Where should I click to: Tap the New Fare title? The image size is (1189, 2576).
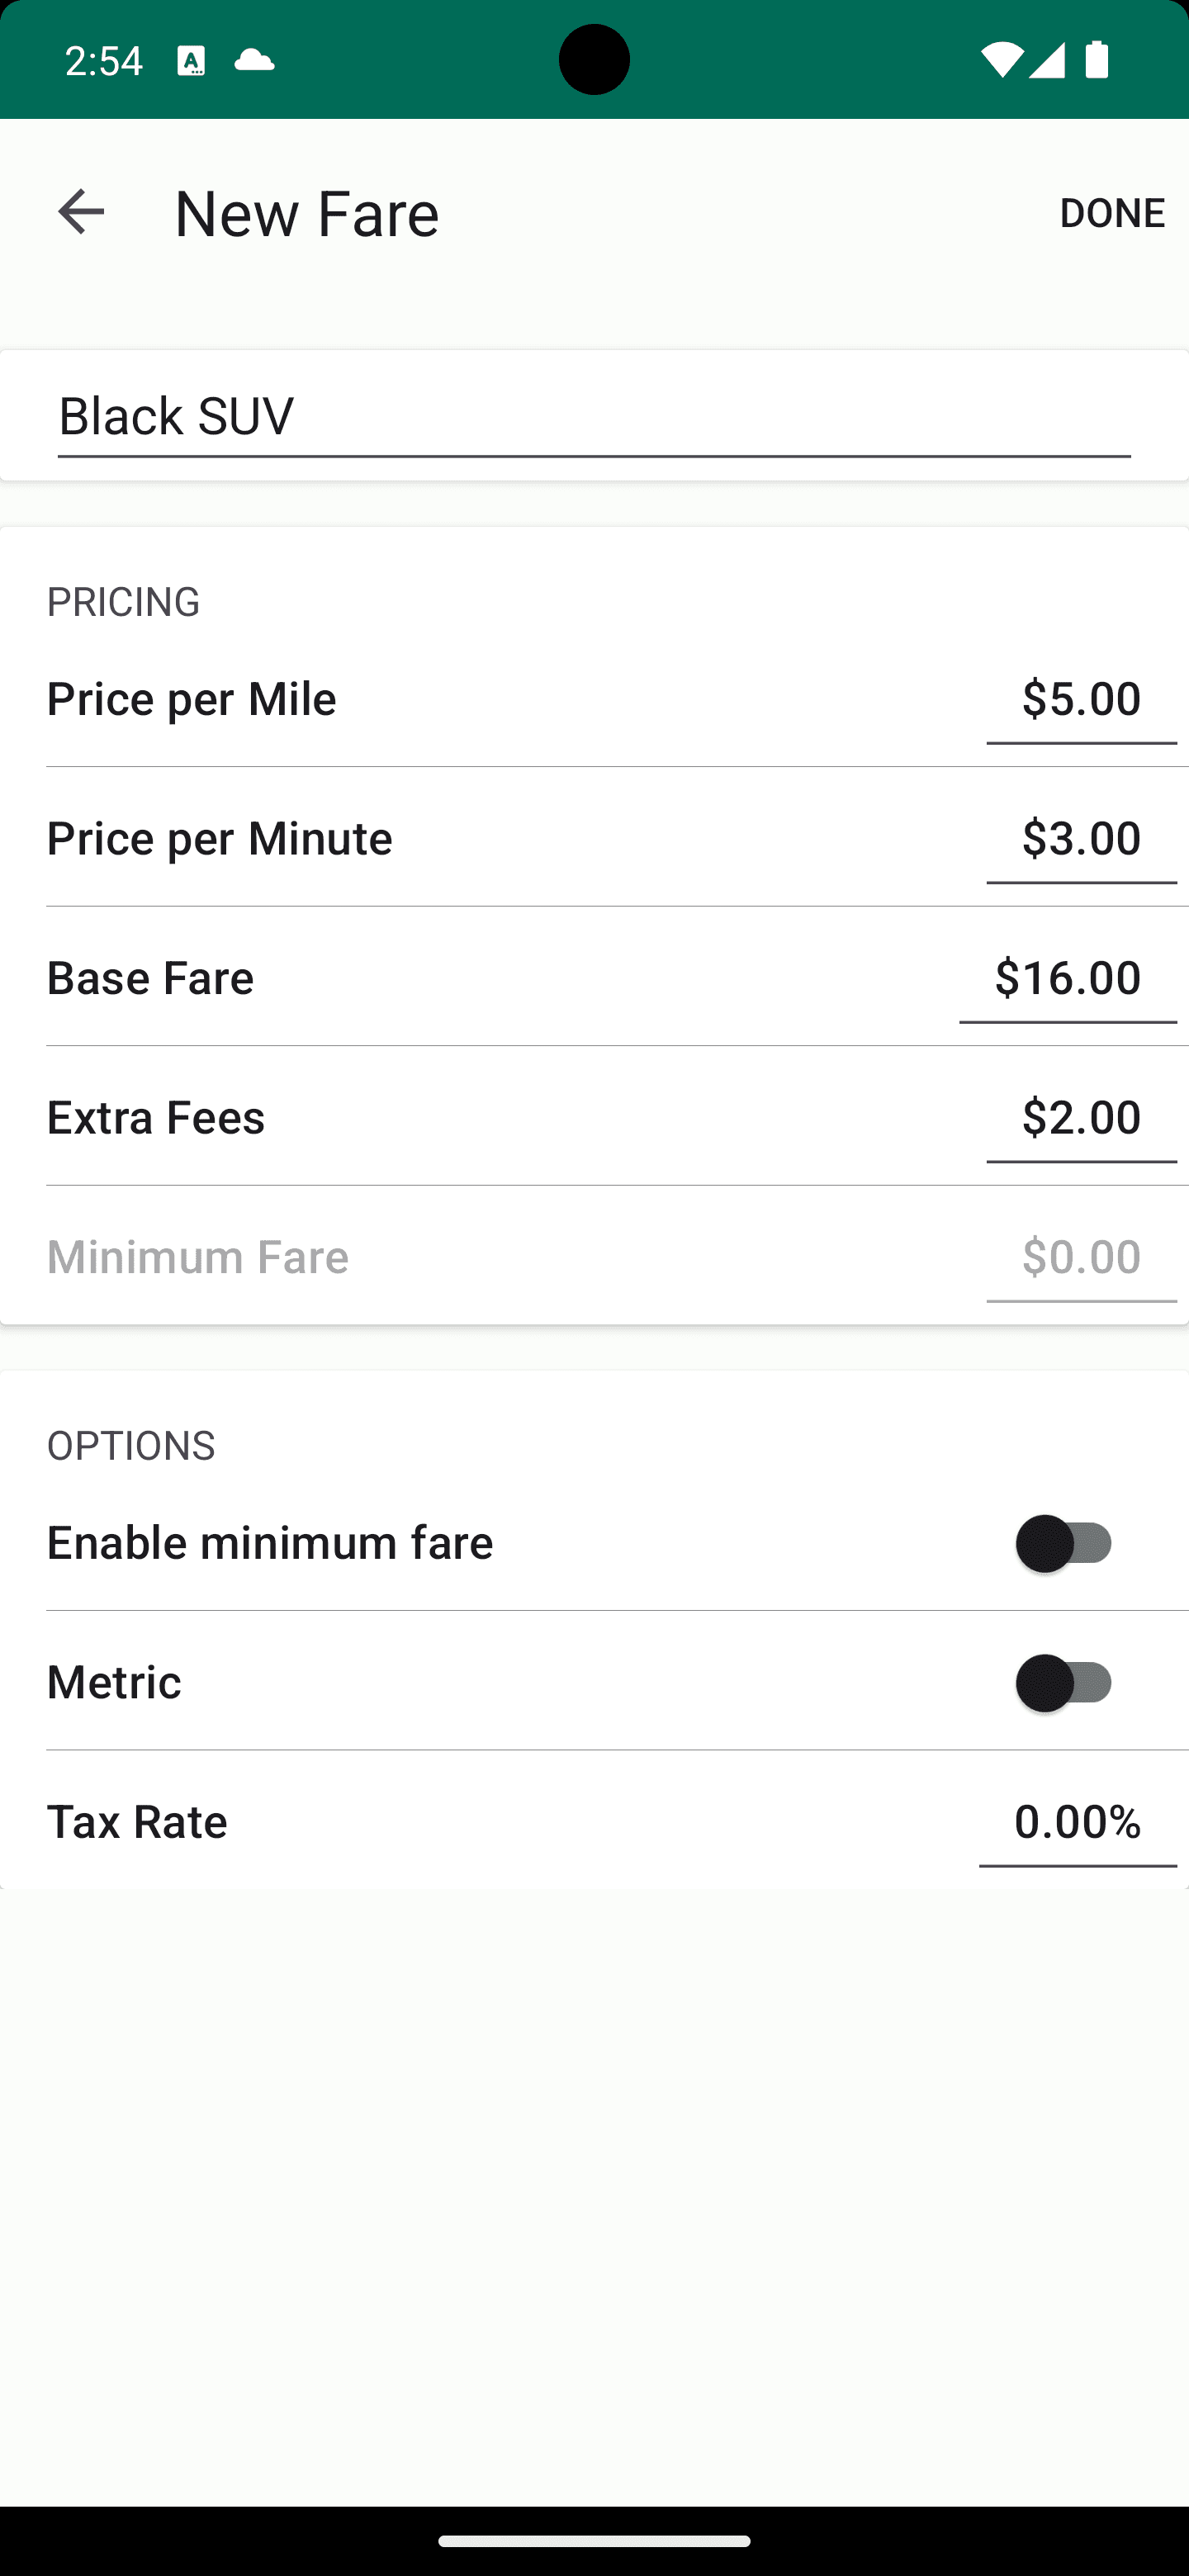pyautogui.click(x=307, y=213)
